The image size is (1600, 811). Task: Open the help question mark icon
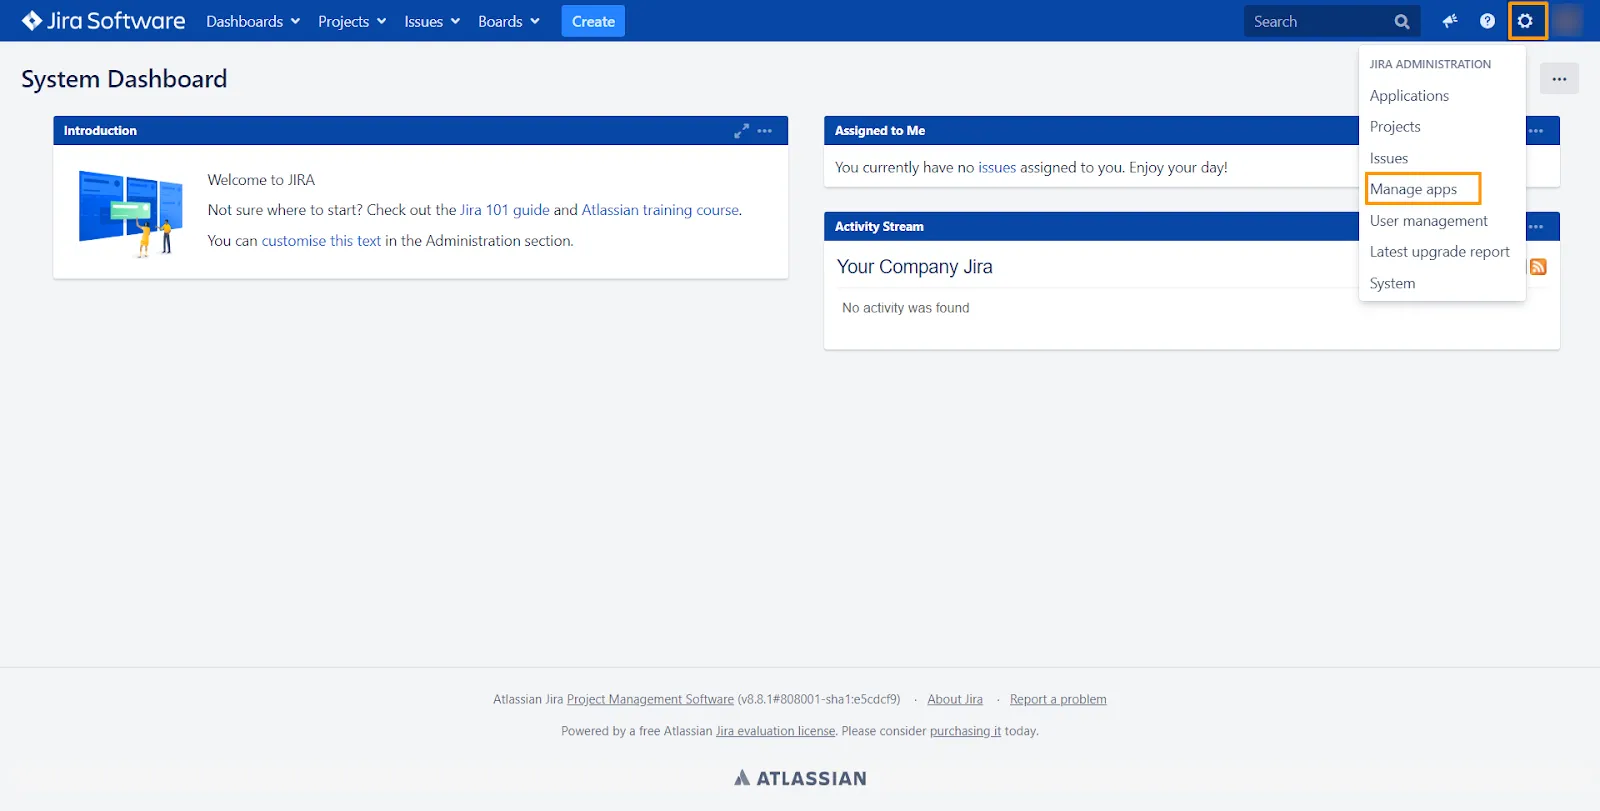tap(1487, 21)
